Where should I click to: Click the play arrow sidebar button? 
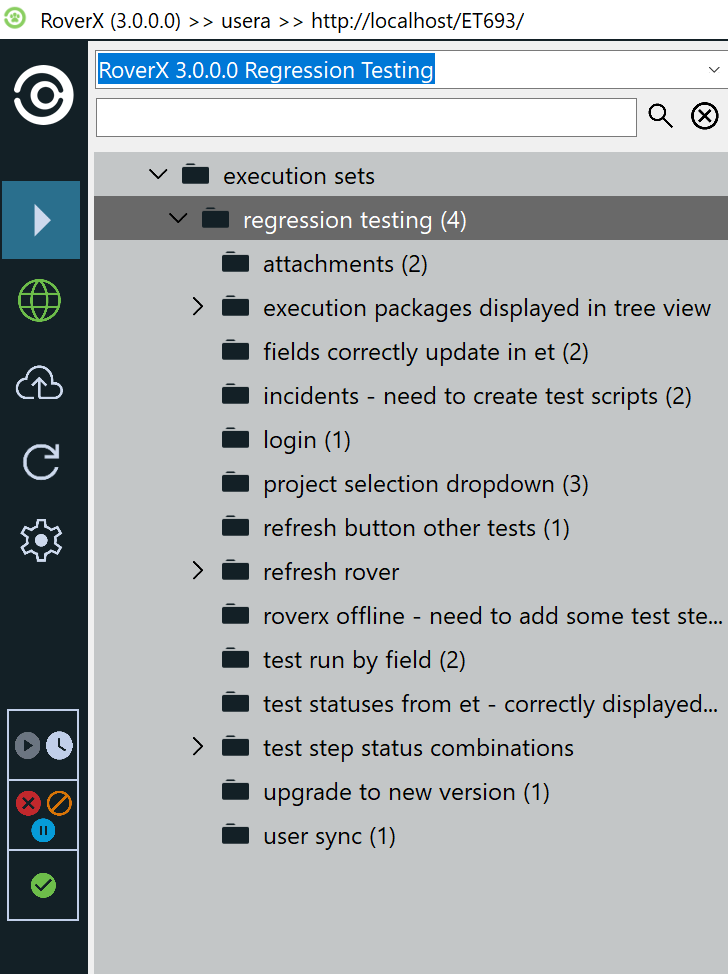[x=41, y=220]
